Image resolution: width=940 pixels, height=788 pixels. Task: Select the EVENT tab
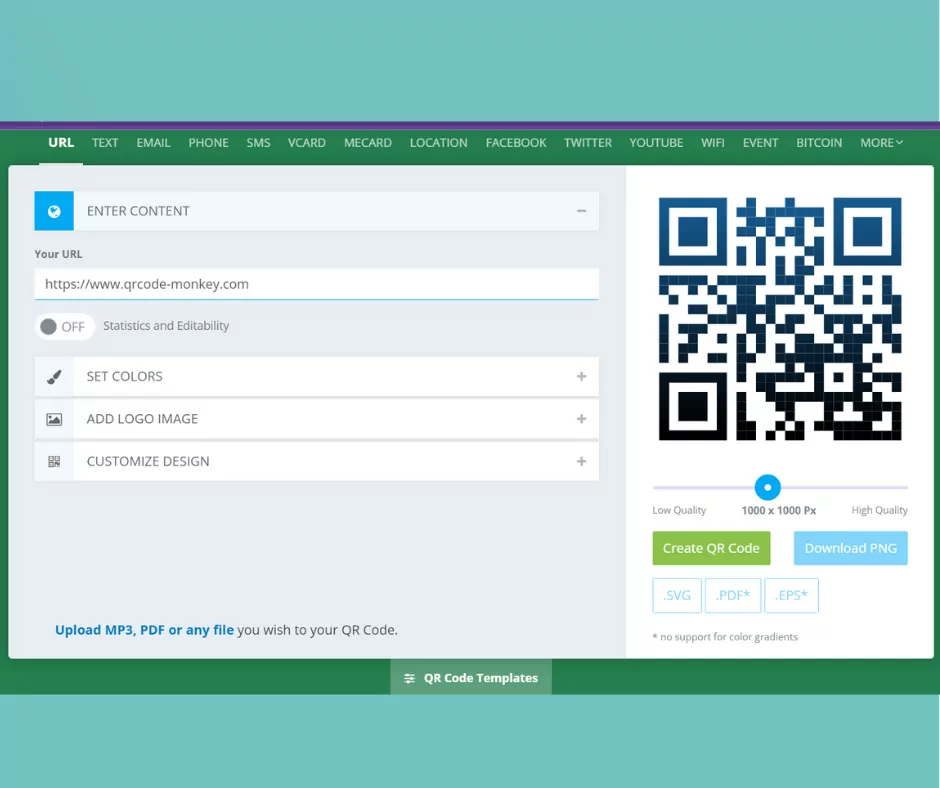click(761, 143)
